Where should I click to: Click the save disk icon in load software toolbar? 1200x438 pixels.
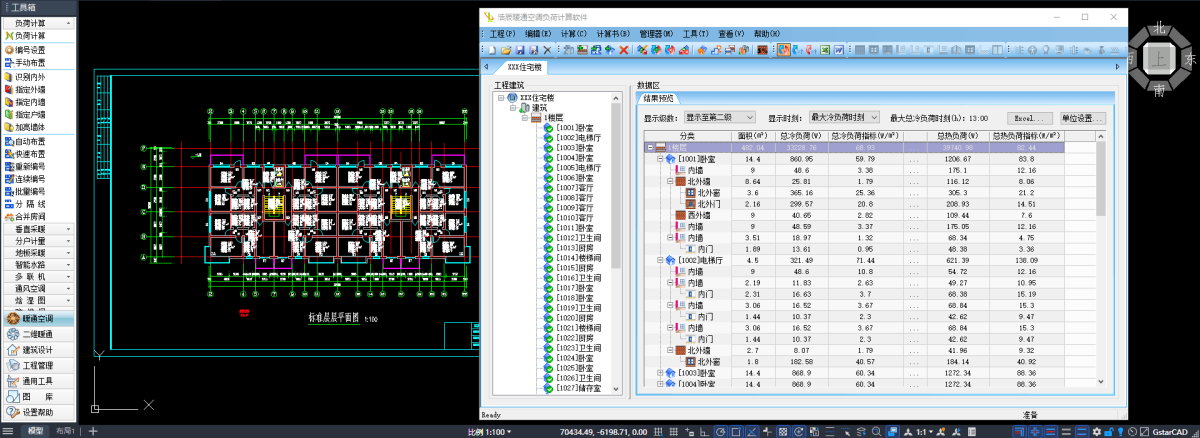point(520,50)
